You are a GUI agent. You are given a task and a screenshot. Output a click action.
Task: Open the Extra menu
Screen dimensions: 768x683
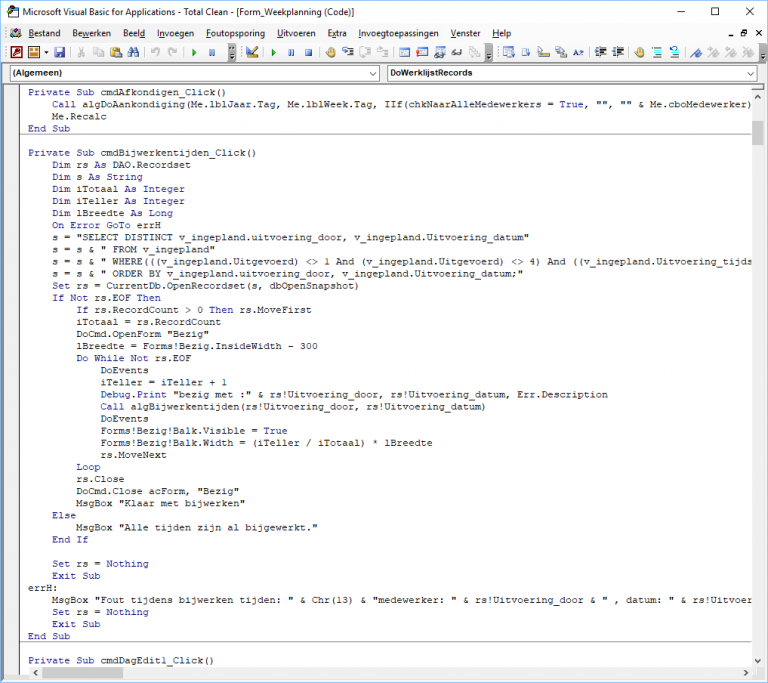(x=337, y=33)
